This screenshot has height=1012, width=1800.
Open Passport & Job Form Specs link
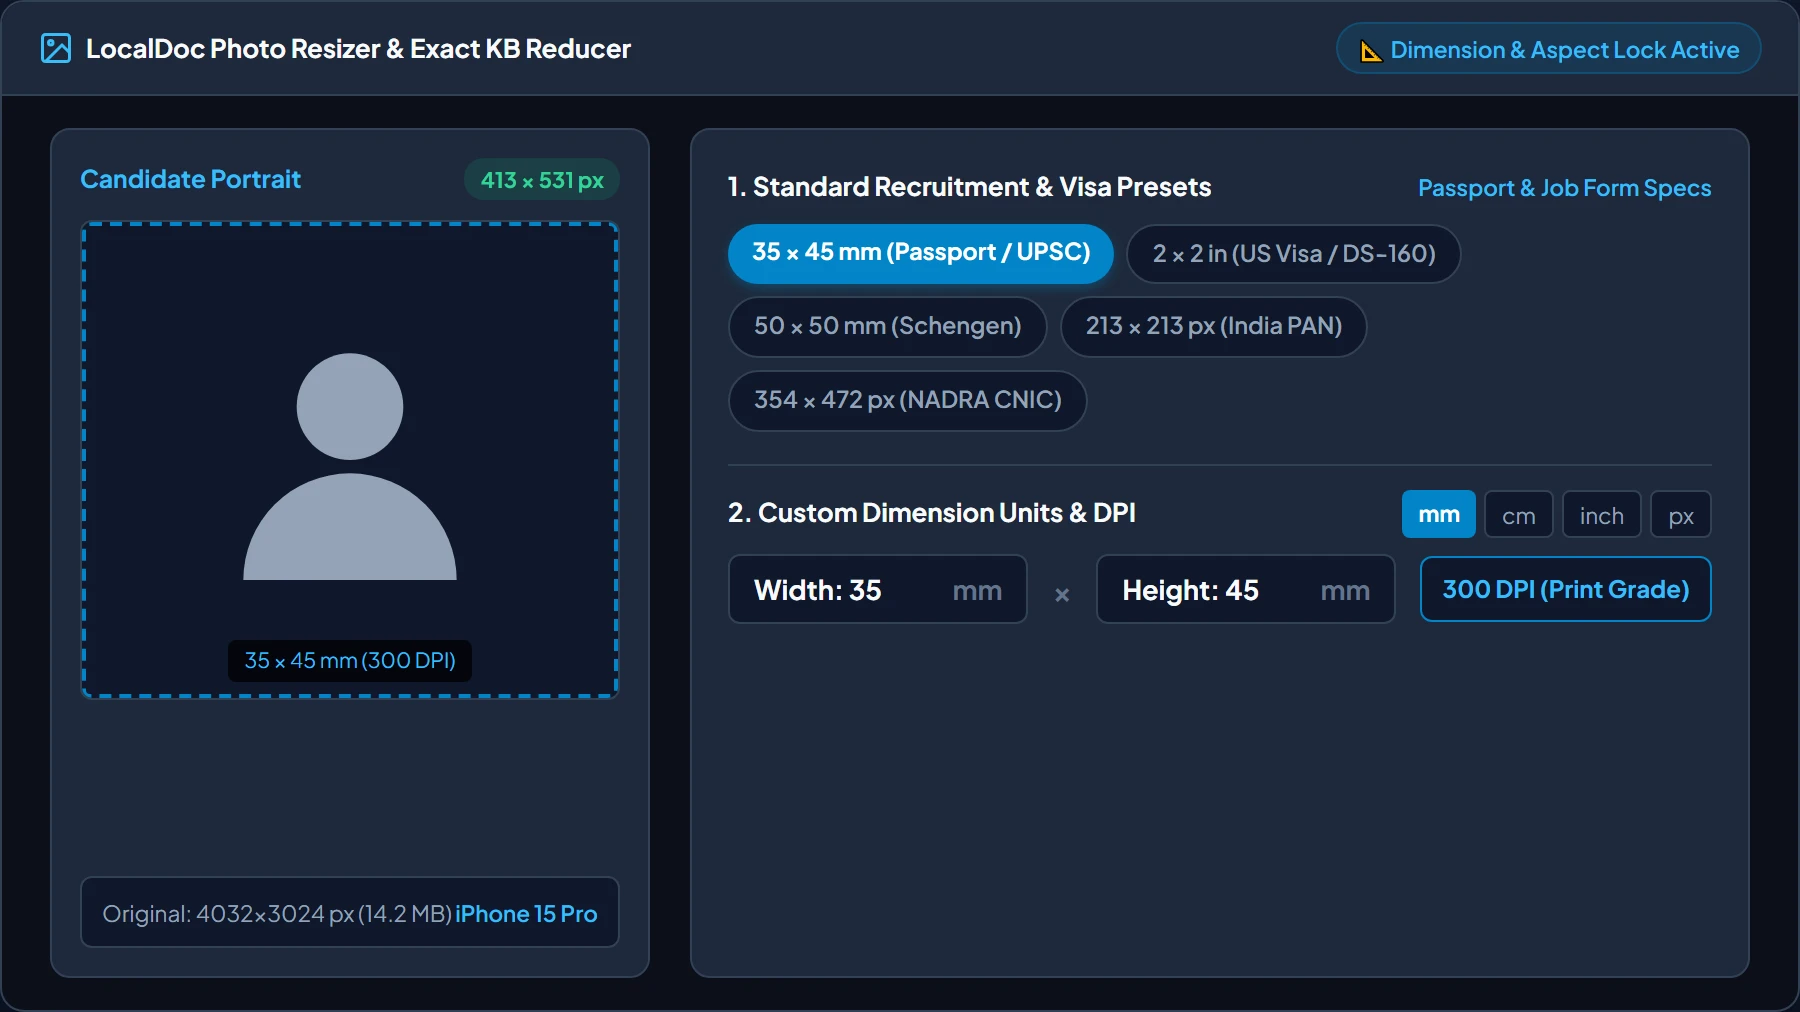pyautogui.click(x=1565, y=188)
